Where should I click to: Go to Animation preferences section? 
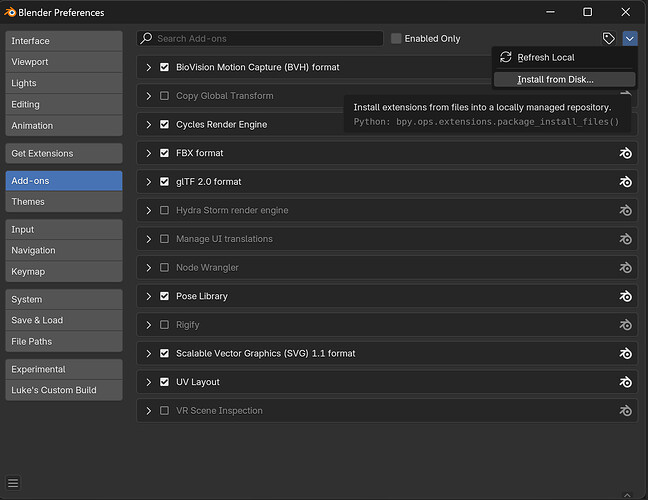64,125
